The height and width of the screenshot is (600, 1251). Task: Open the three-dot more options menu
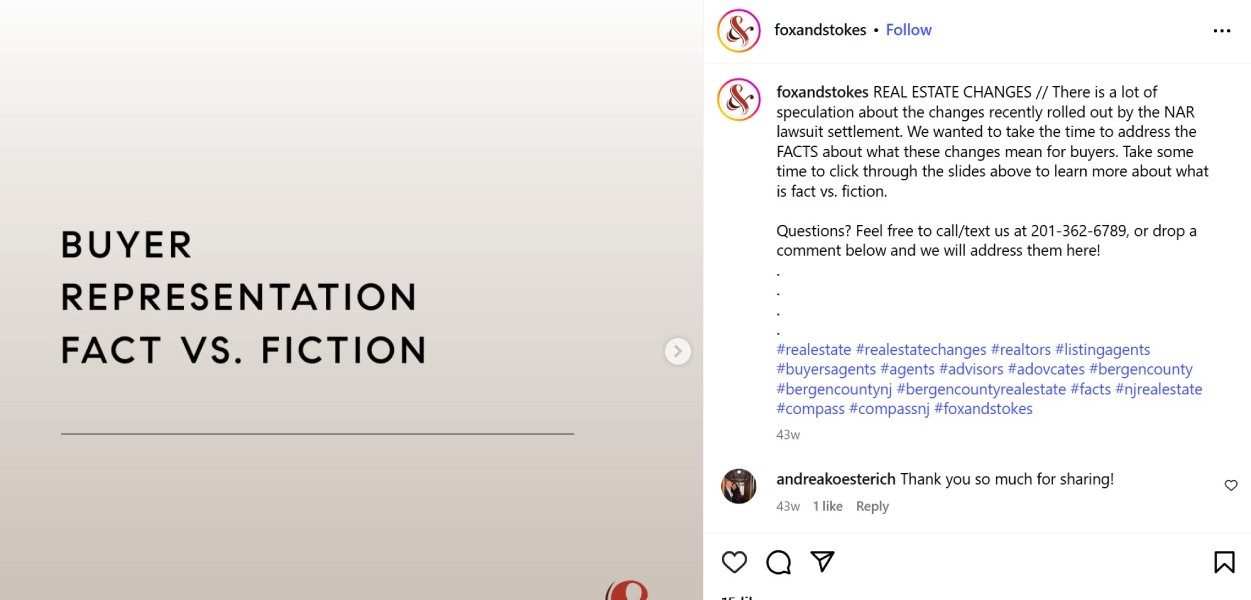pos(1221,31)
